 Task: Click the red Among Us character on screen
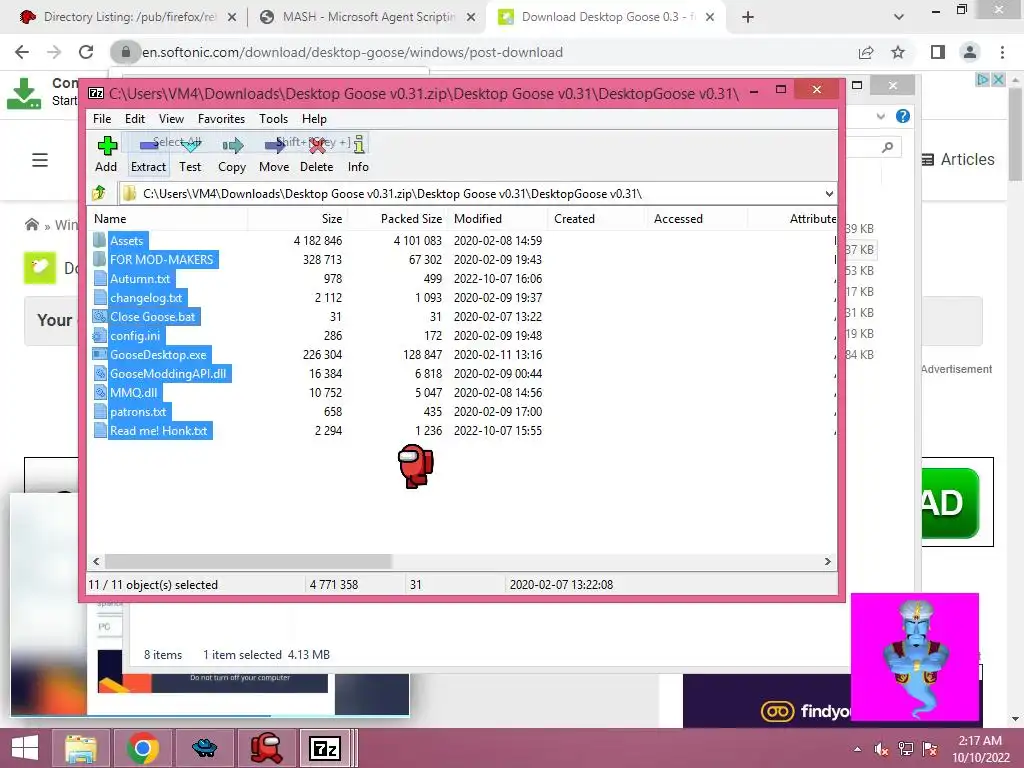[415, 466]
